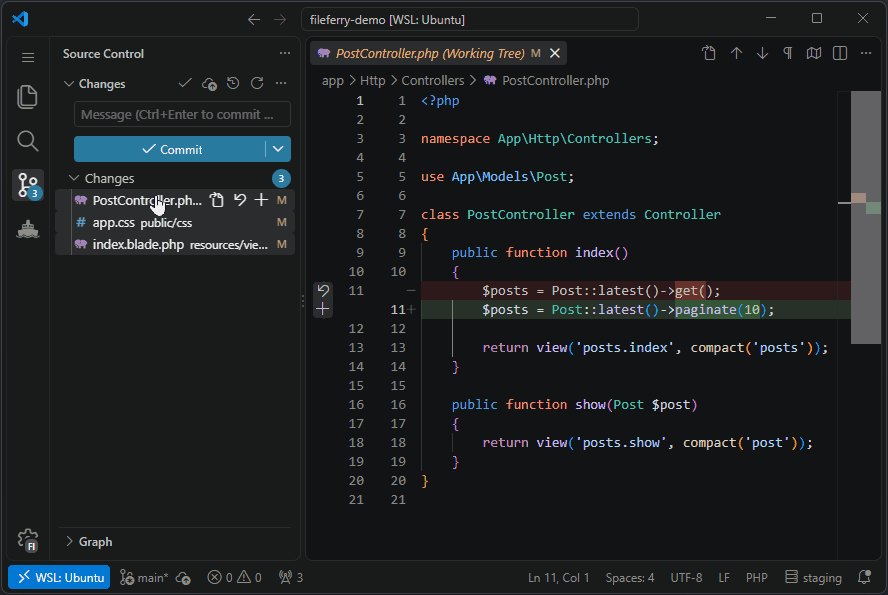Viewport: 888px width, 595px height.
Task: Collapse the top Changes repository section
Action: point(69,84)
